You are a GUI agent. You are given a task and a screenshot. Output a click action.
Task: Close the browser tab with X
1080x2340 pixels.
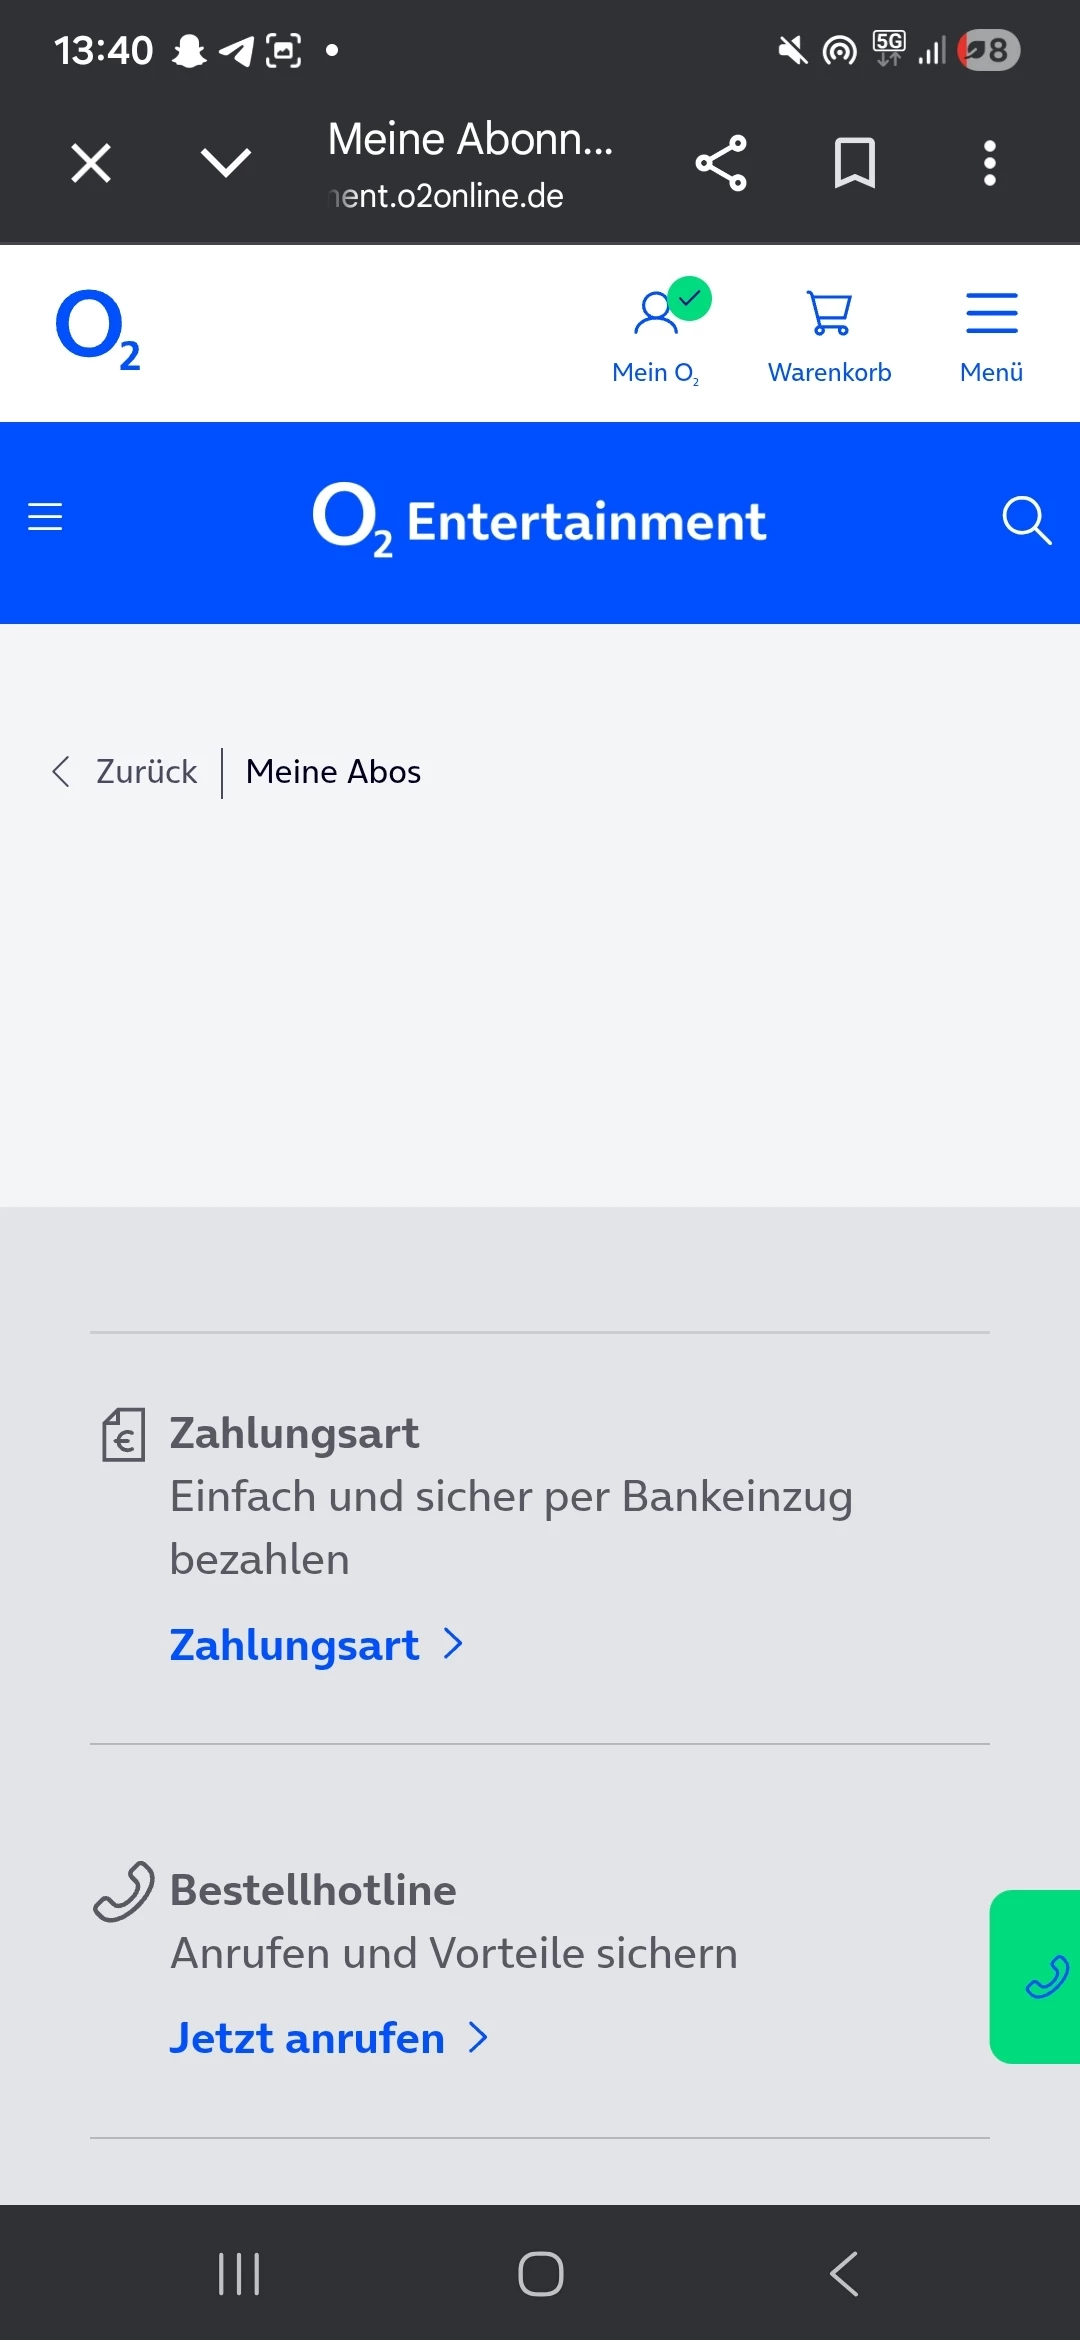tap(91, 163)
